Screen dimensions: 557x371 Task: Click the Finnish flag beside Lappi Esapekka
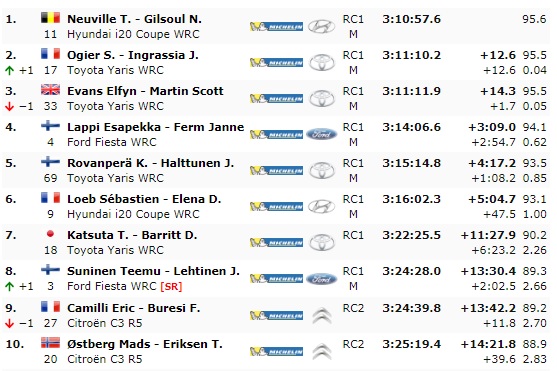[50, 126]
